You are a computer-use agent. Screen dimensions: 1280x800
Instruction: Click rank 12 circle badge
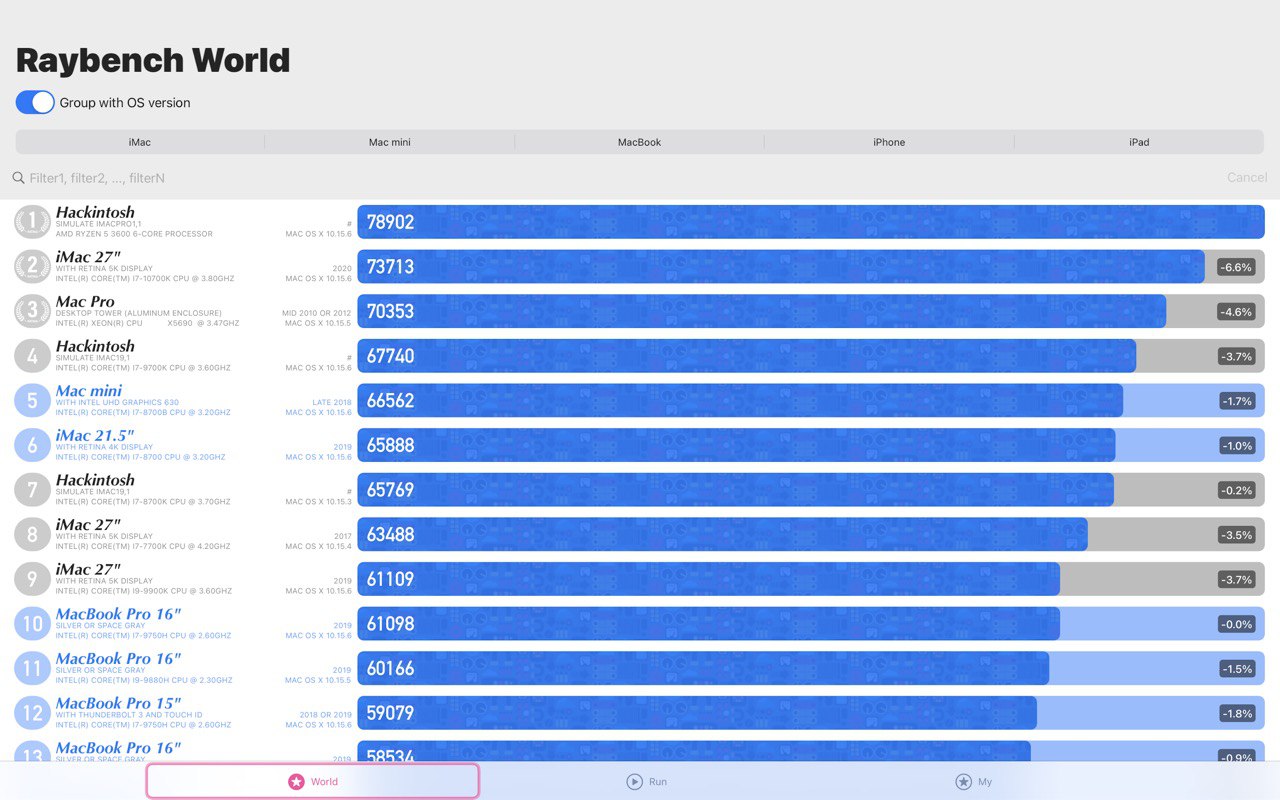pyautogui.click(x=32, y=713)
